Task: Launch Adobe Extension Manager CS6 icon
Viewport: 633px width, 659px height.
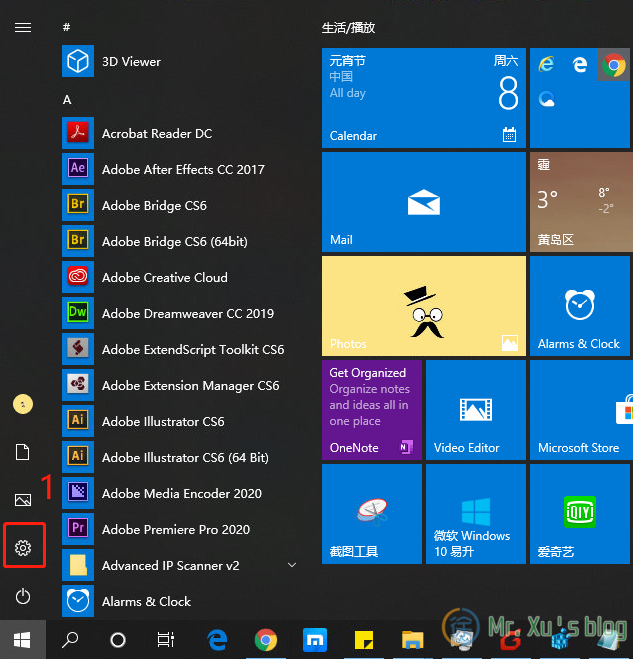Action: point(78,385)
